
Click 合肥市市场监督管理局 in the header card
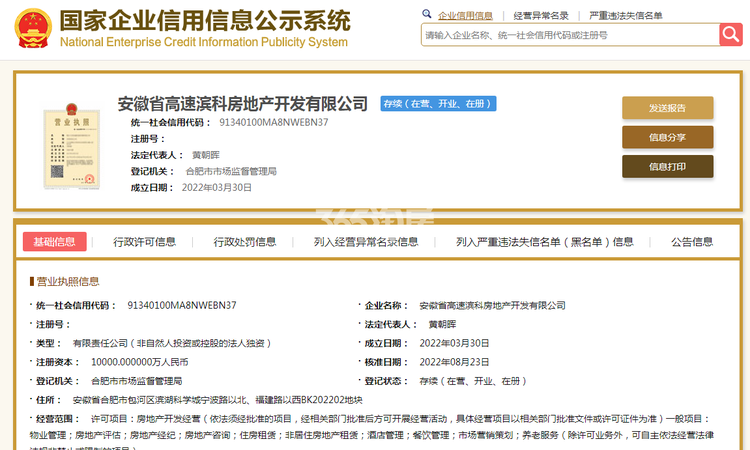pyautogui.click(x=231, y=171)
